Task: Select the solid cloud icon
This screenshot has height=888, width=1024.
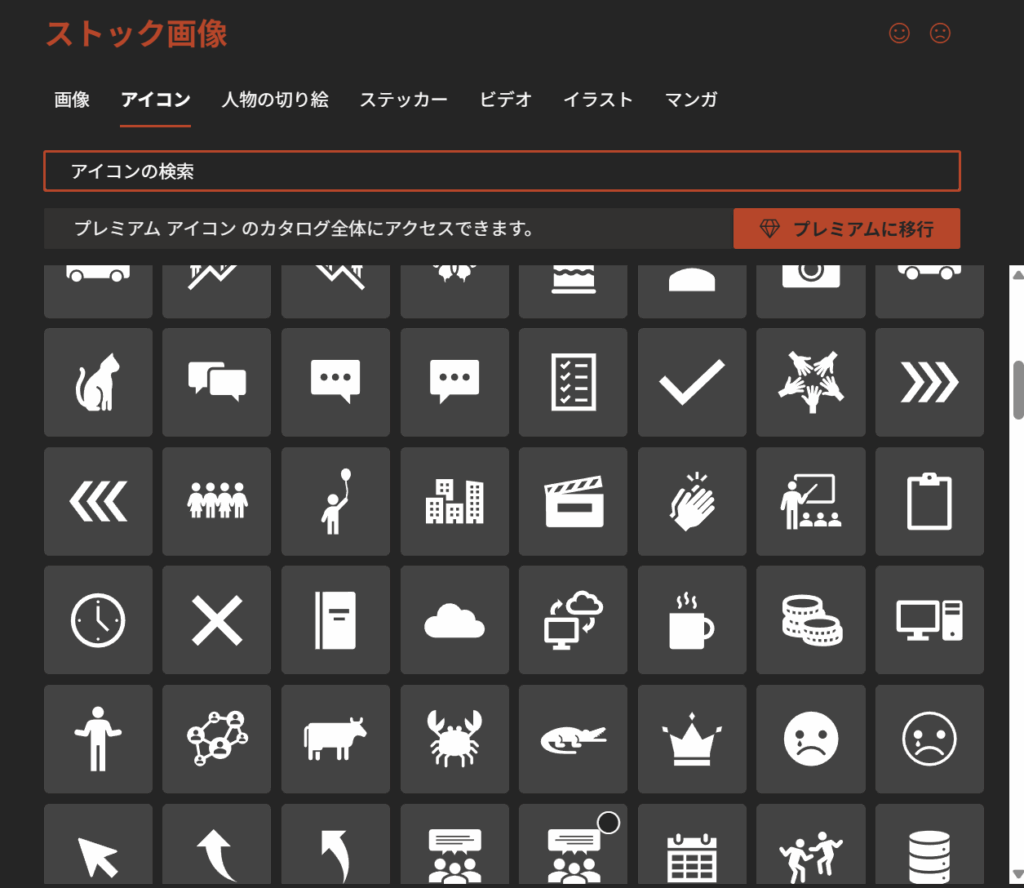Action: pos(455,620)
